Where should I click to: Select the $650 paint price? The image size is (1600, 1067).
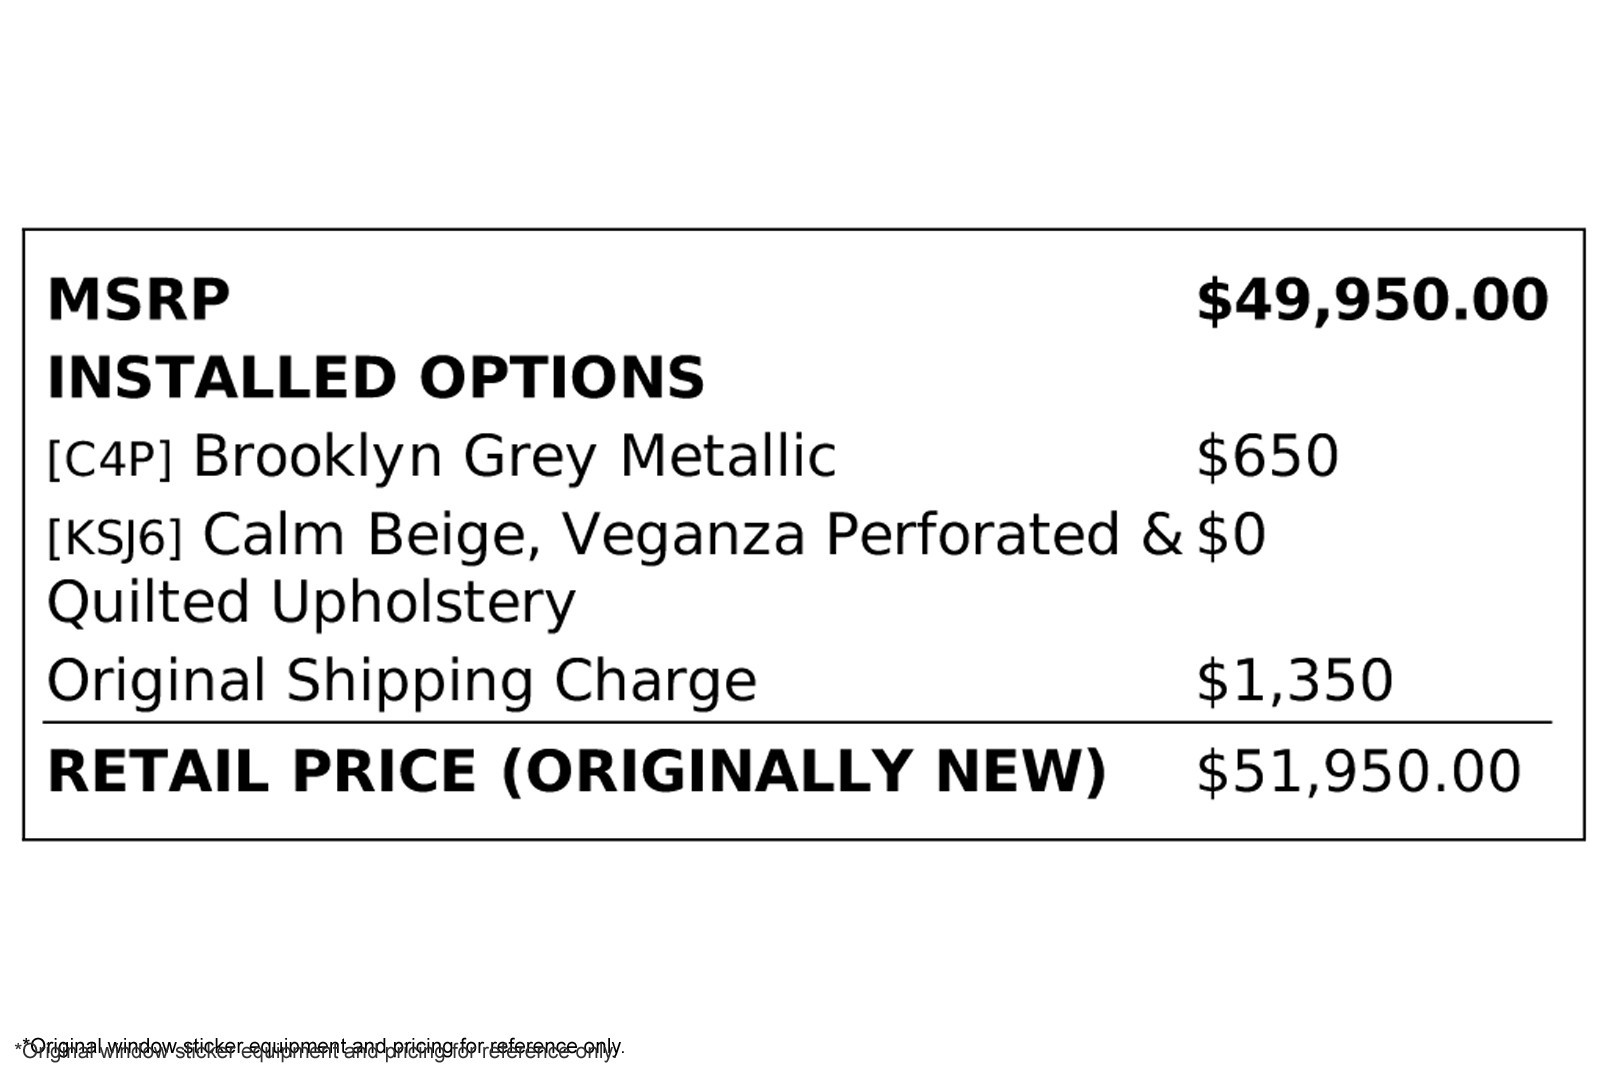(x=1267, y=456)
